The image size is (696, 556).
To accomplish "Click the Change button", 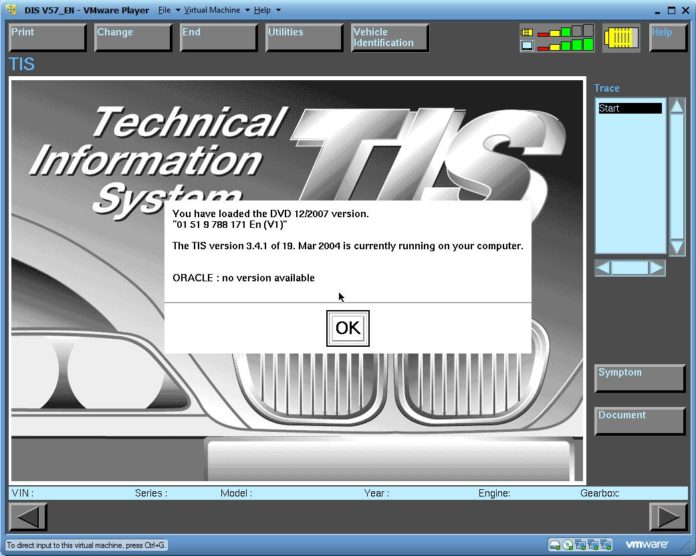I will tap(133, 38).
